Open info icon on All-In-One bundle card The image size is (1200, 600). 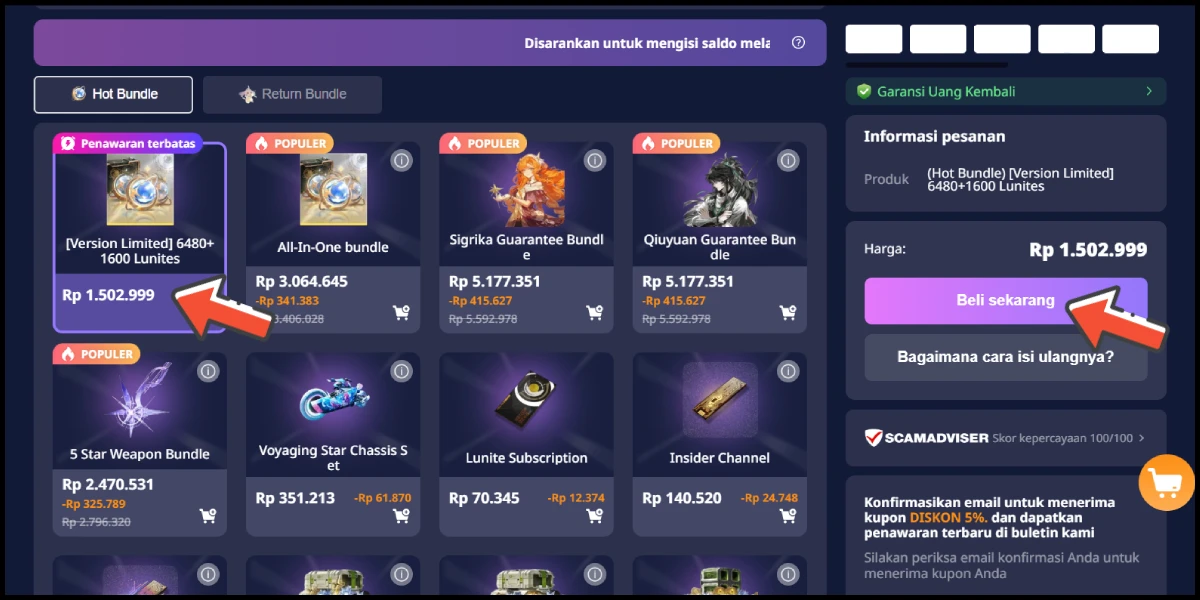click(x=401, y=160)
